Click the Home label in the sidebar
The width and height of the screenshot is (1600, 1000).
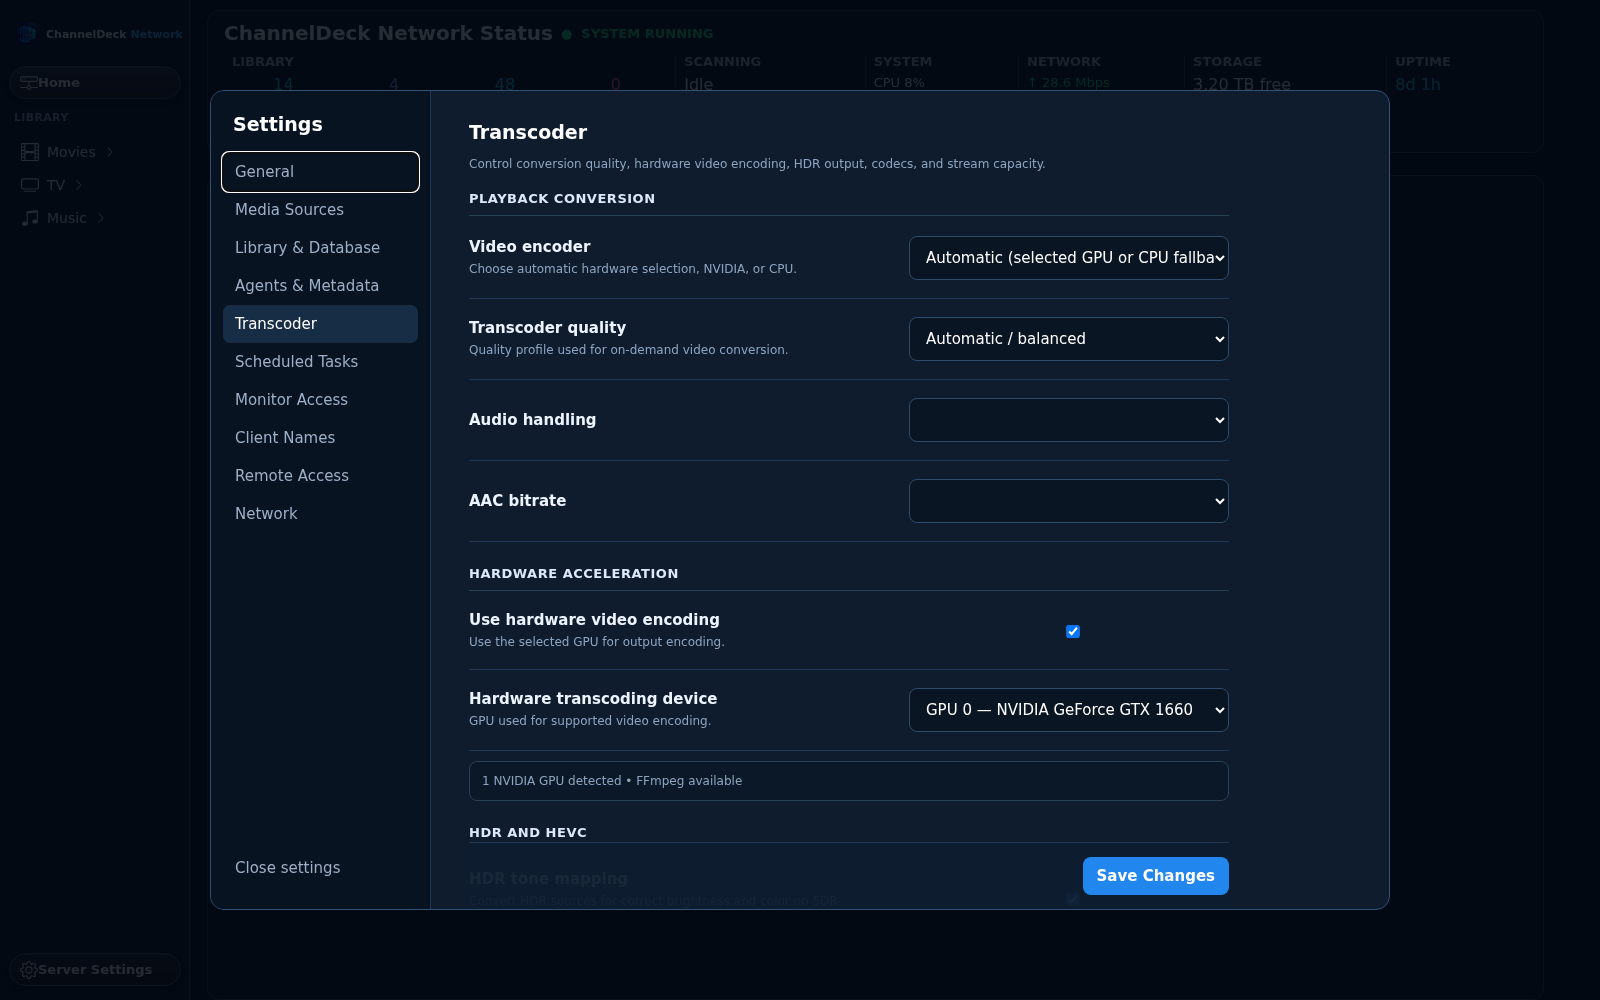(59, 83)
